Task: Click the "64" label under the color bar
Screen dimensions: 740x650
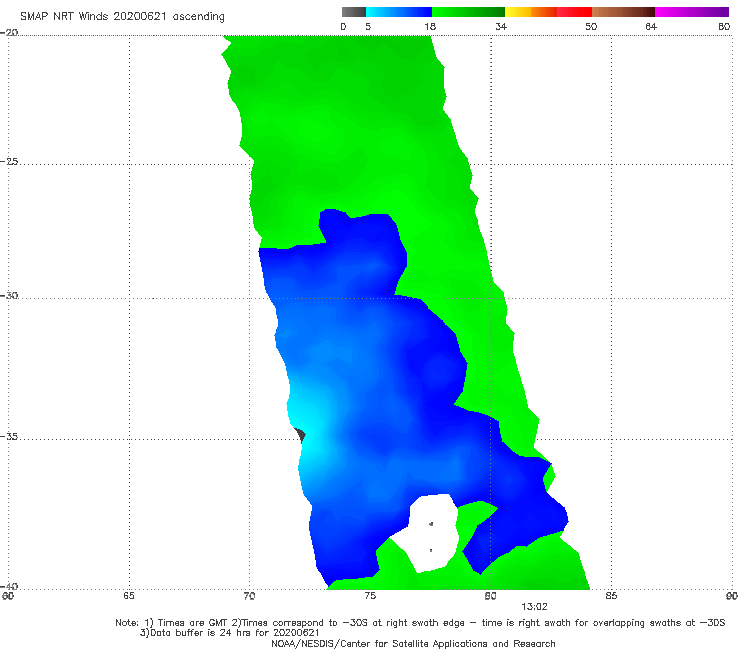Action: (x=651, y=27)
